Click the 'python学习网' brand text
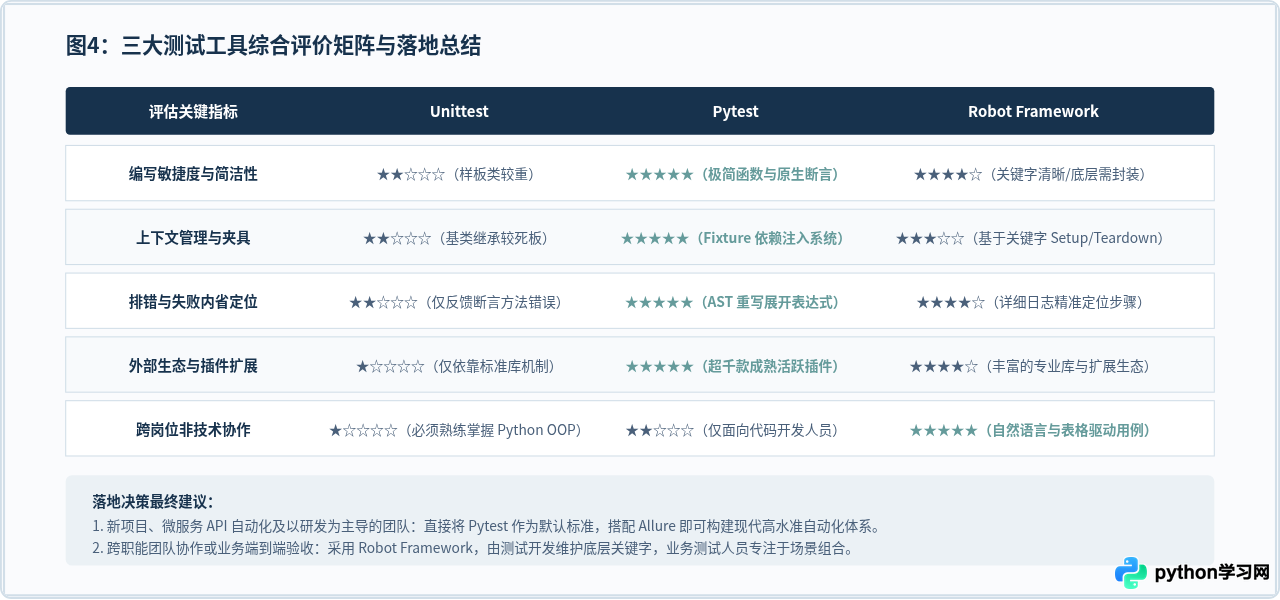This screenshot has height=600, width=1280. [x=1212, y=573]
